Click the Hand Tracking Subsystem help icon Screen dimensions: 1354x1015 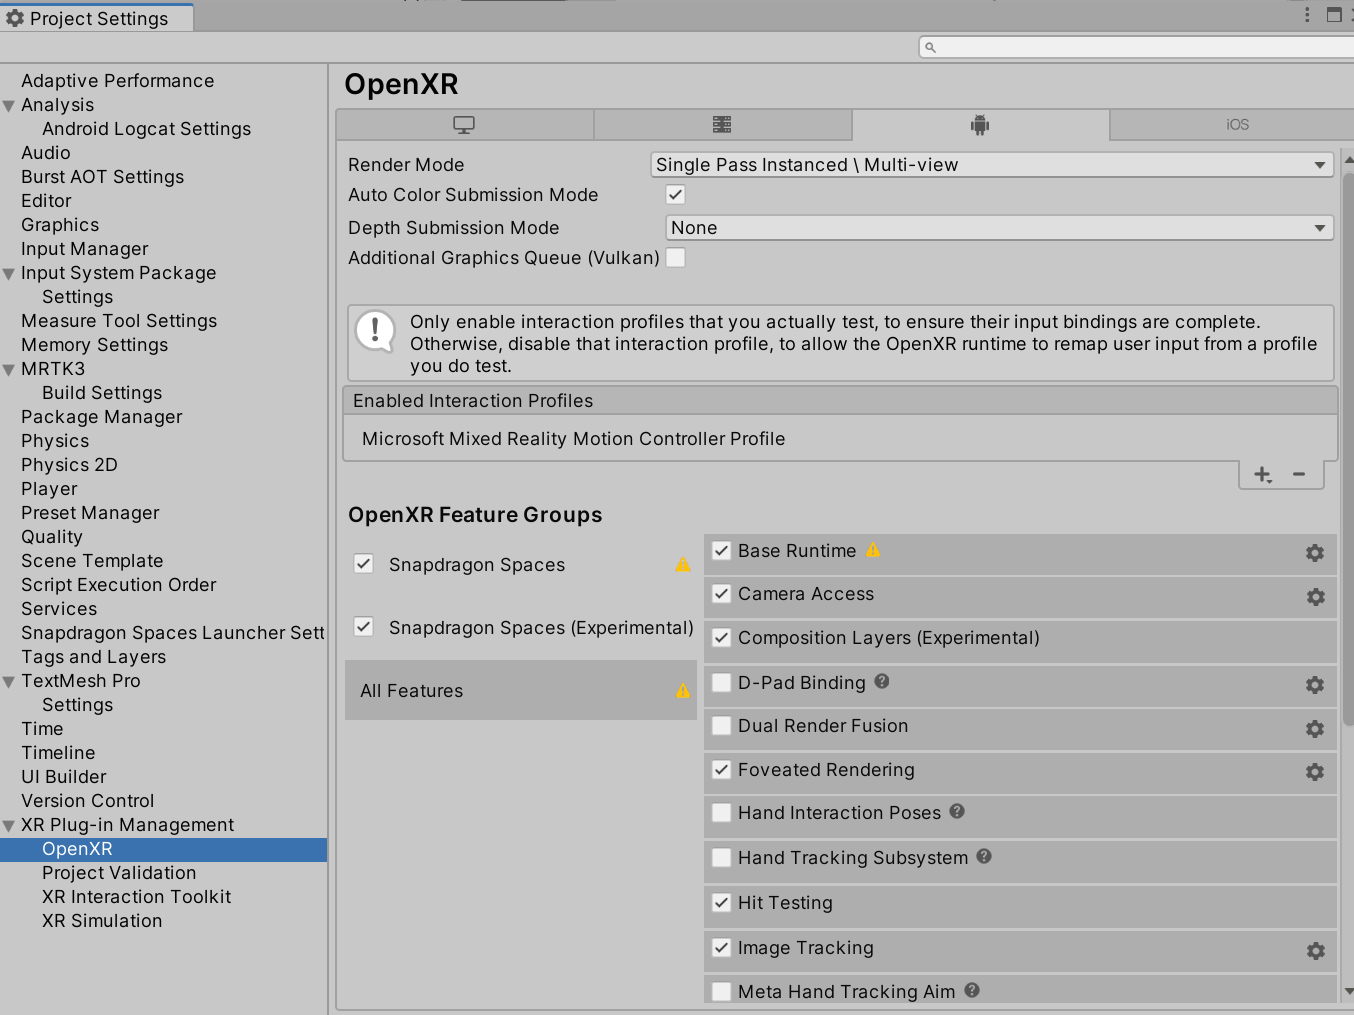(984, 856)
